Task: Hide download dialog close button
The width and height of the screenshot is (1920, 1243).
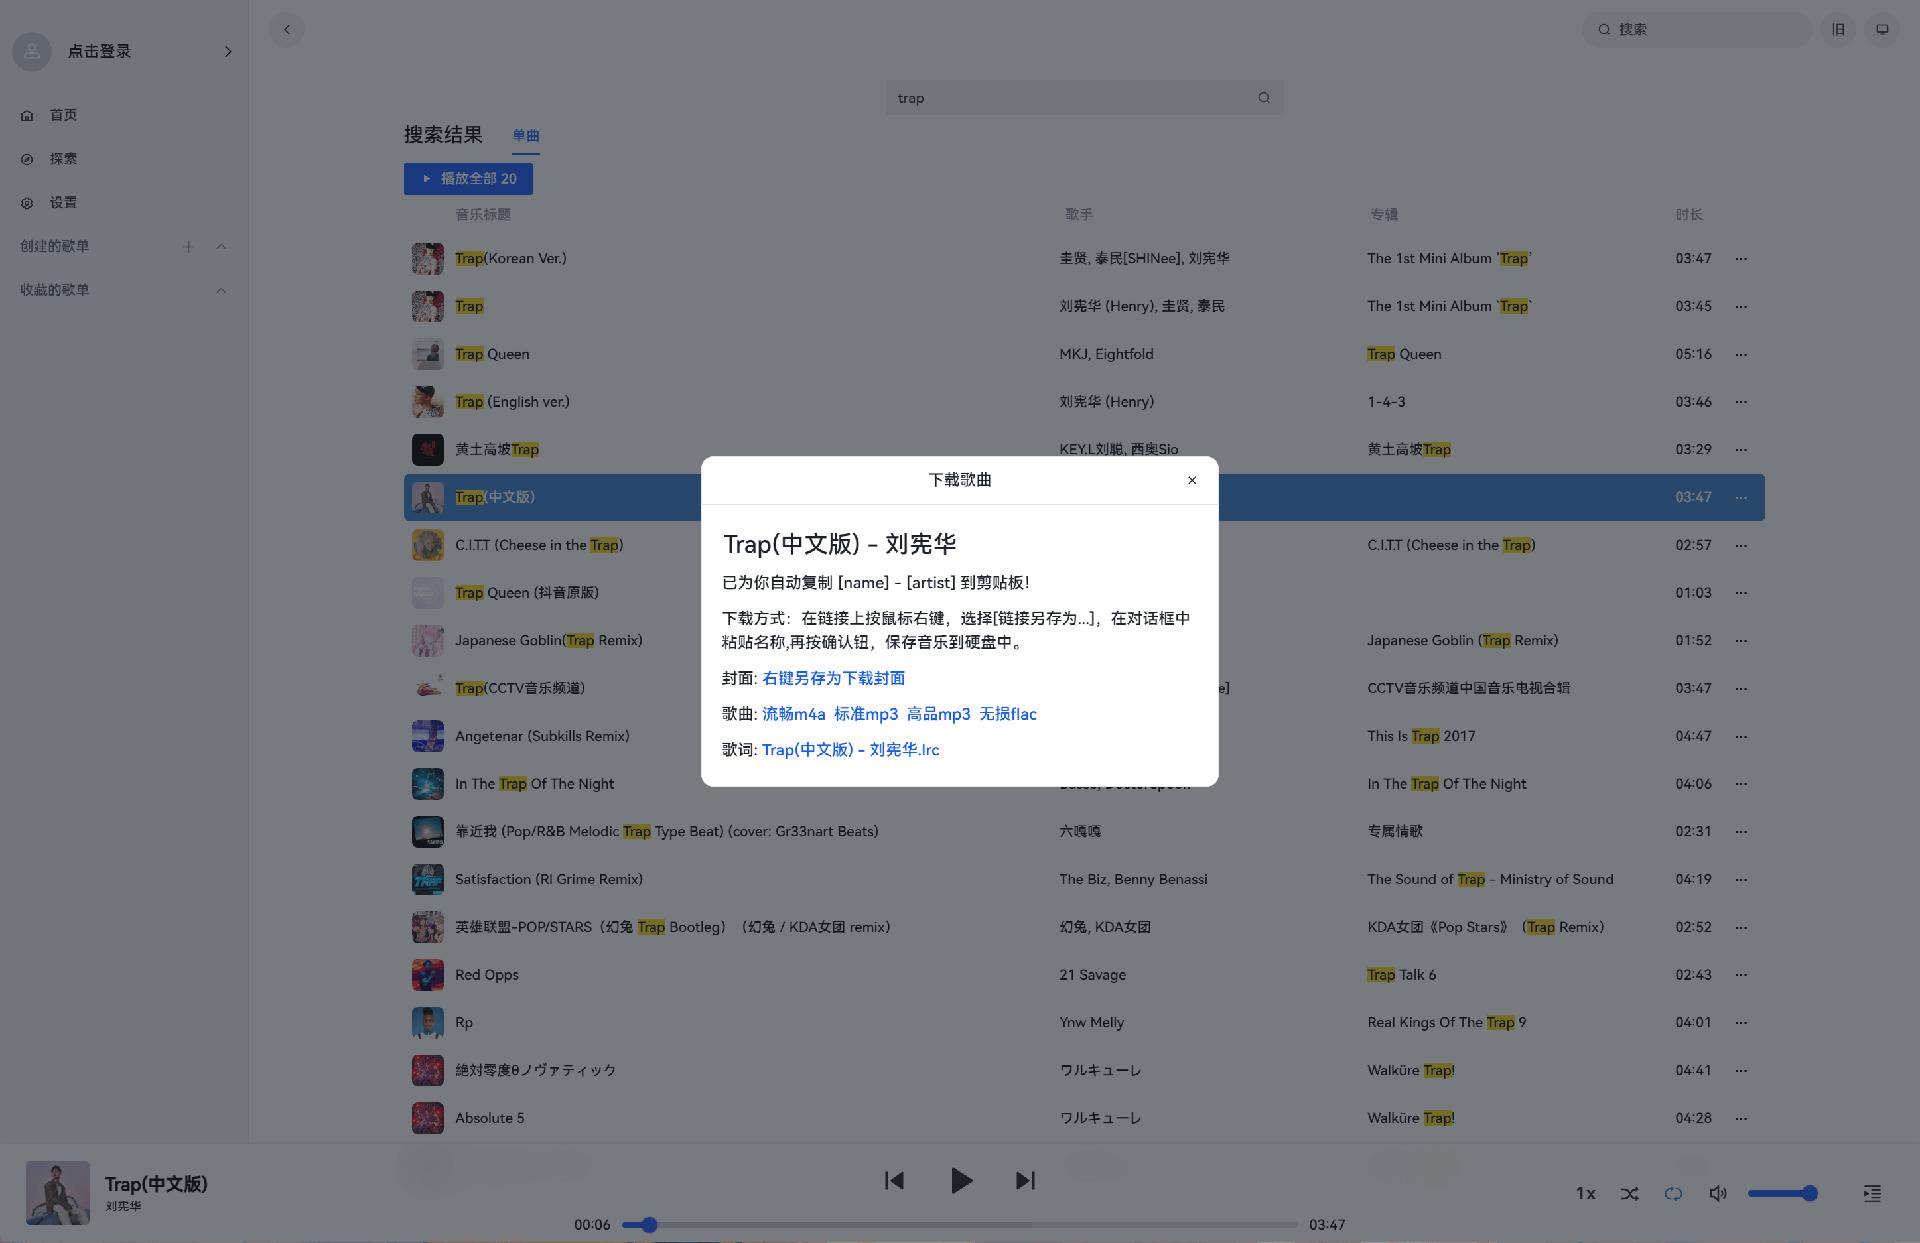Action: pos(1192,480)
